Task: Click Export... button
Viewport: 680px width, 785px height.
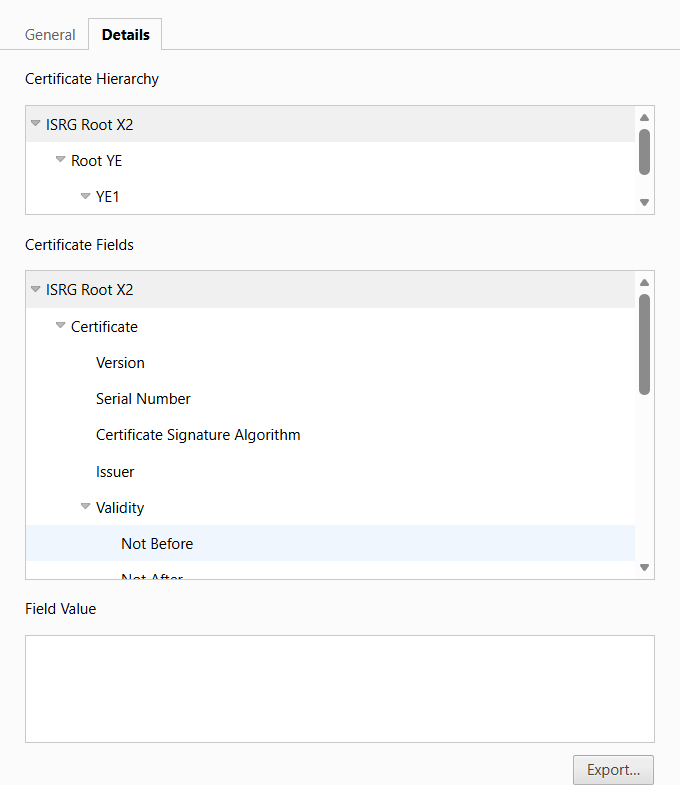Action: 613,769
